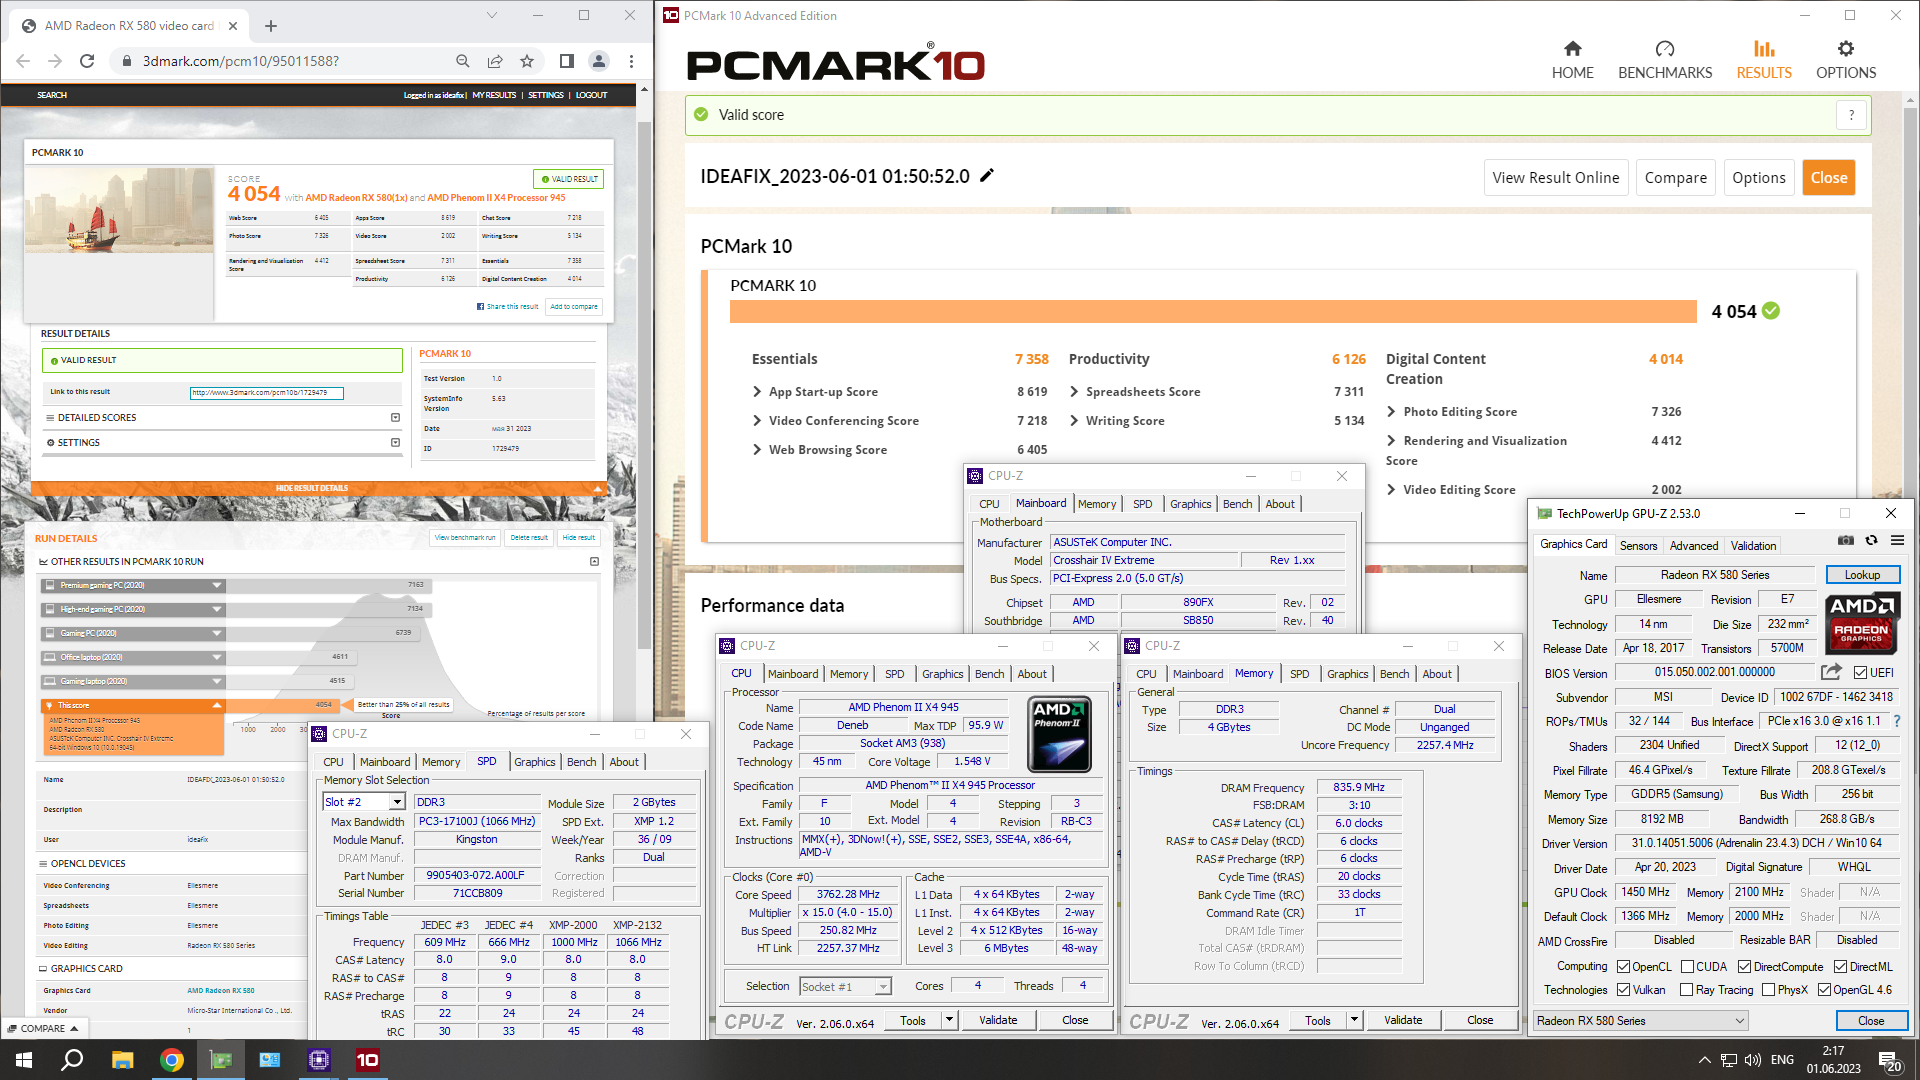
Task: Click the orange Close button in PCMark 10
Action: [x=1828, y=178]
